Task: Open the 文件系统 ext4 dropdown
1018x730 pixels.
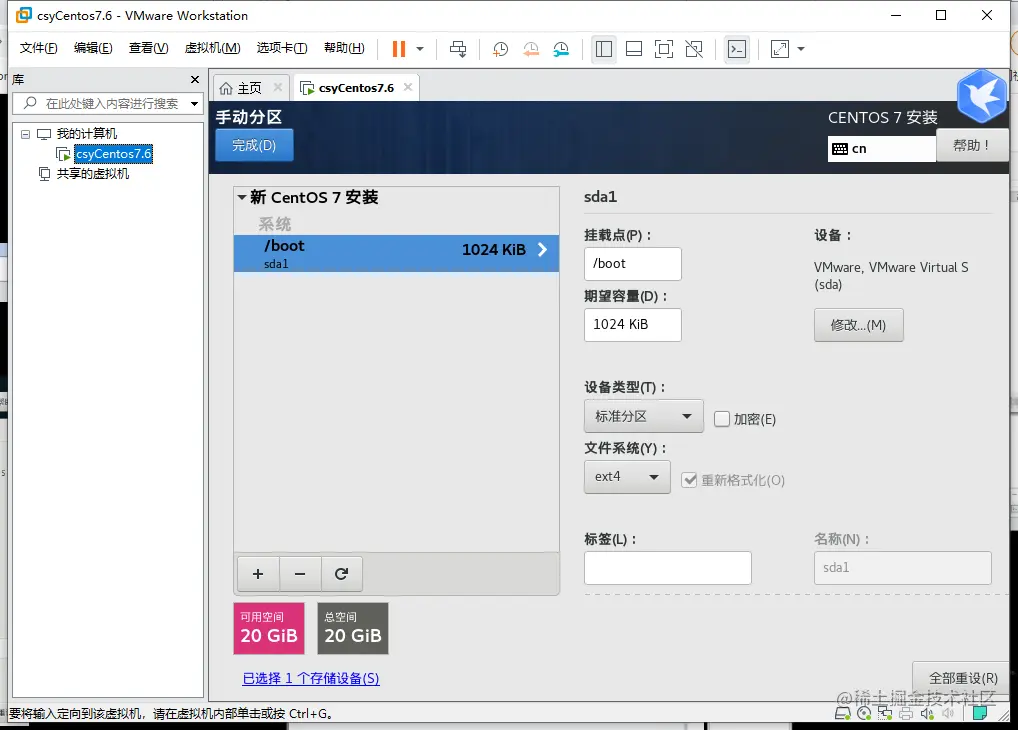Action: [627, 477]
